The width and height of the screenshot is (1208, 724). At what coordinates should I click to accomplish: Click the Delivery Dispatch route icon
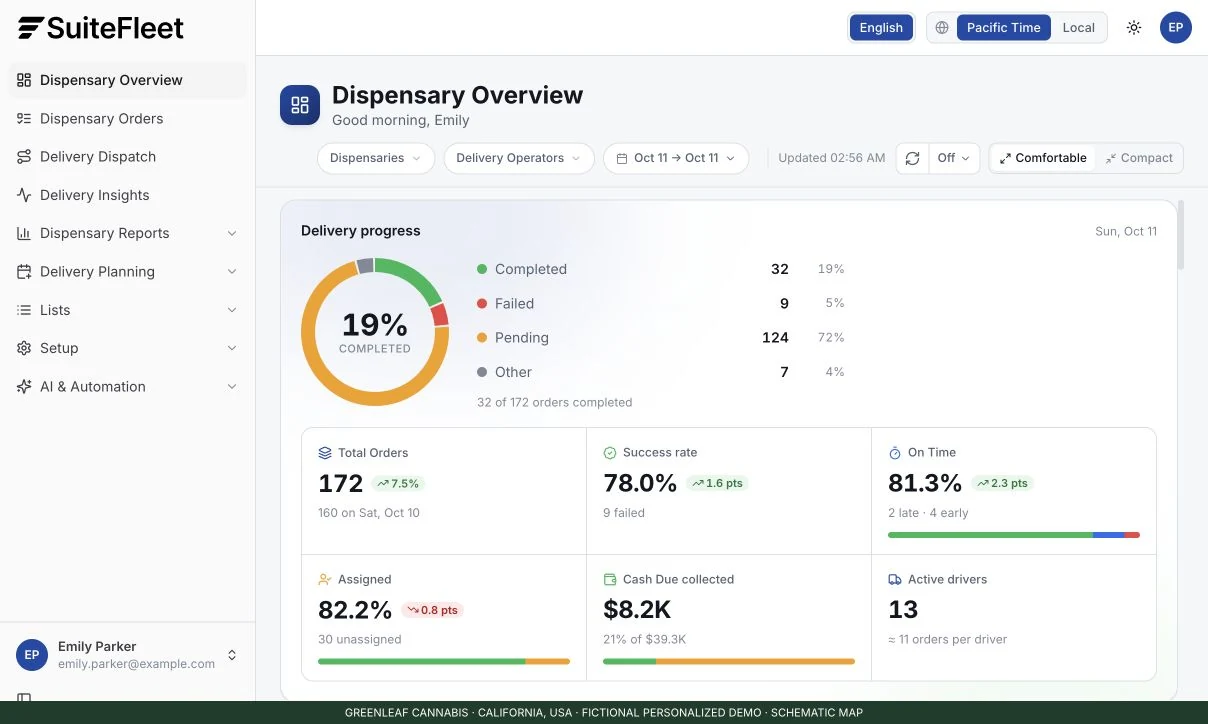pos(24,157)
